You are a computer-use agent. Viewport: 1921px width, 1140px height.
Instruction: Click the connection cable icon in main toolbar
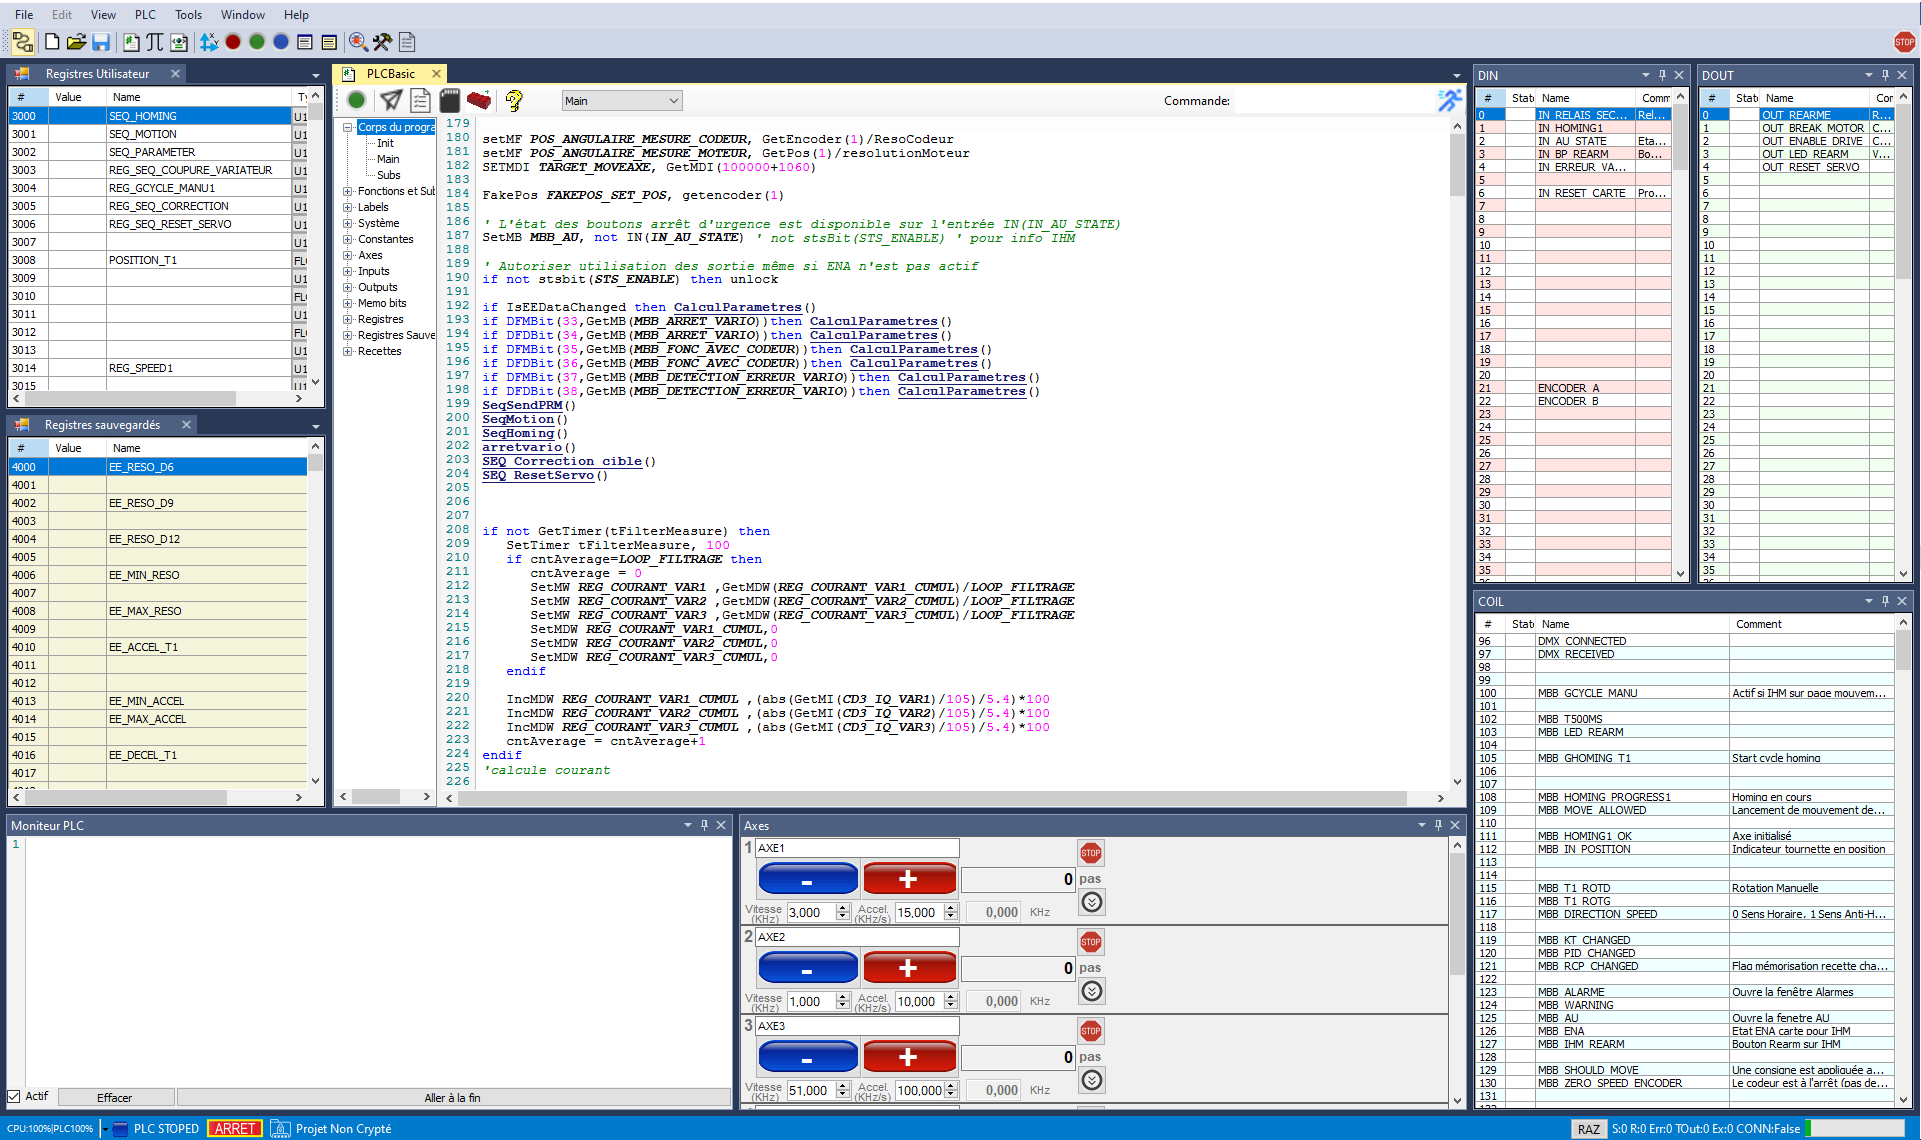(x=23, y=42)
